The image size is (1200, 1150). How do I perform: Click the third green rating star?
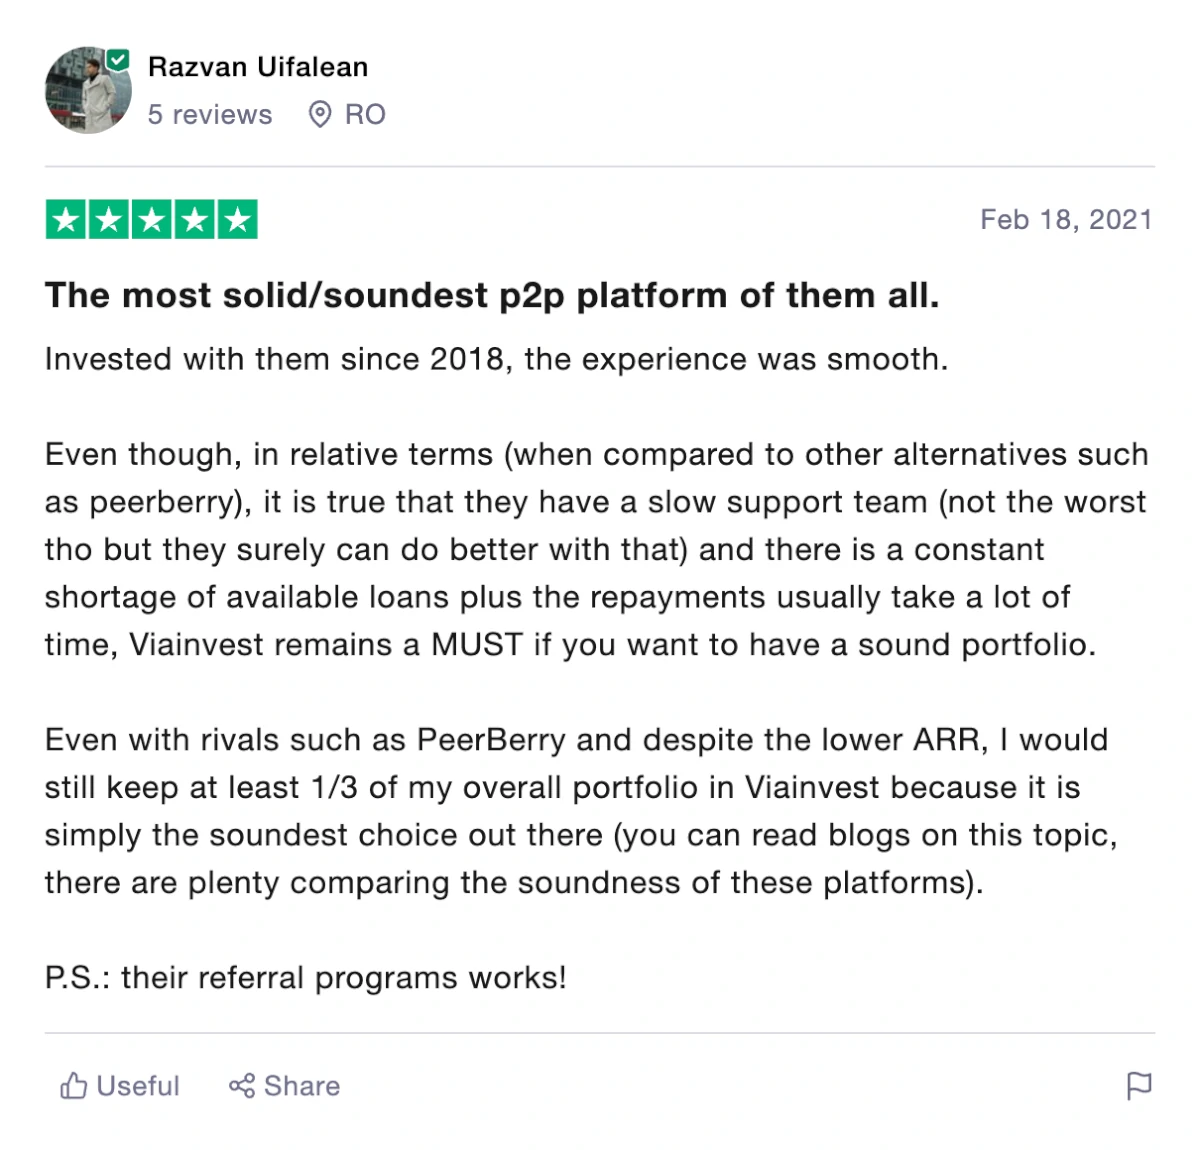[x=152, y=220]
